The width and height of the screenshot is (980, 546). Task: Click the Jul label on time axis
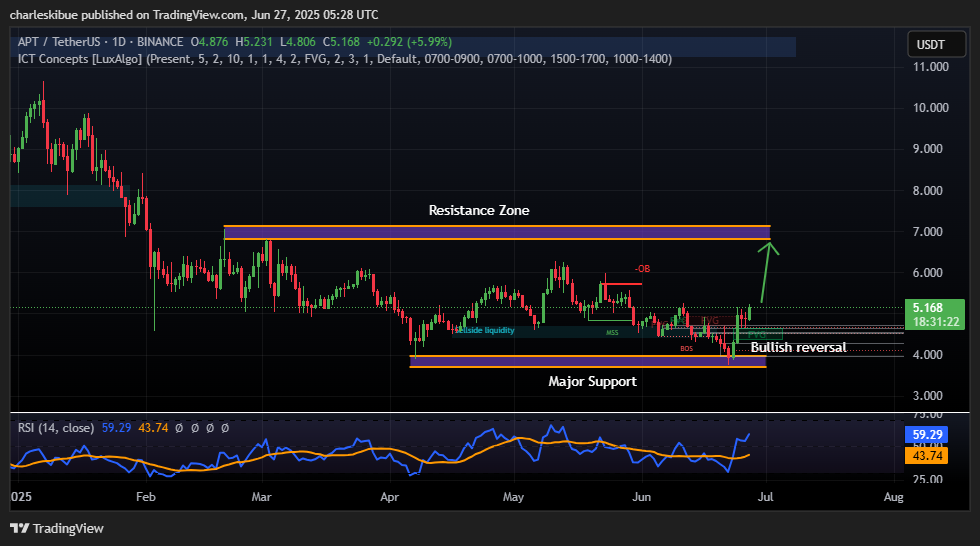pos(765,497)
